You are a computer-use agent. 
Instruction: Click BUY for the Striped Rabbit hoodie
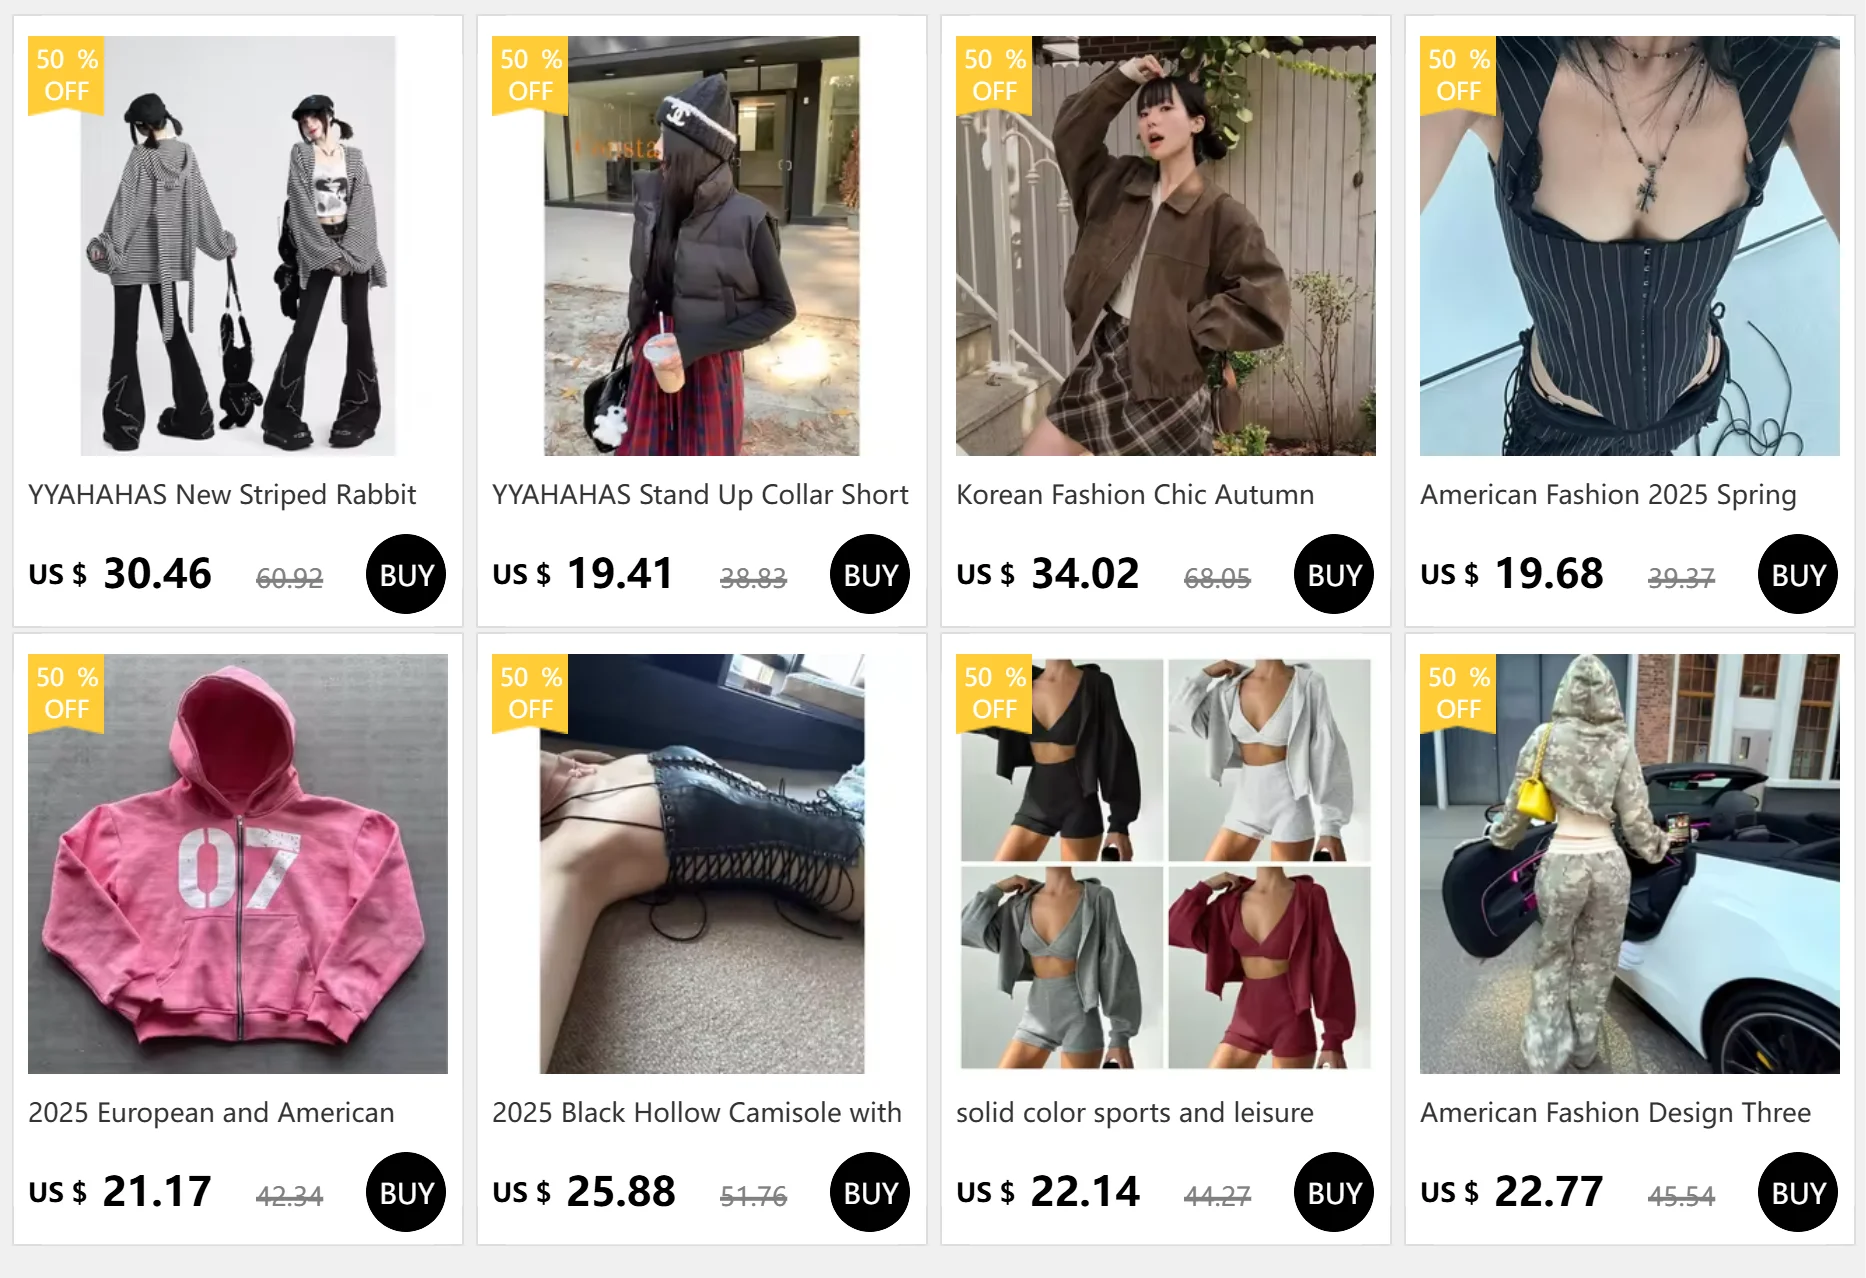click(406, 574)
